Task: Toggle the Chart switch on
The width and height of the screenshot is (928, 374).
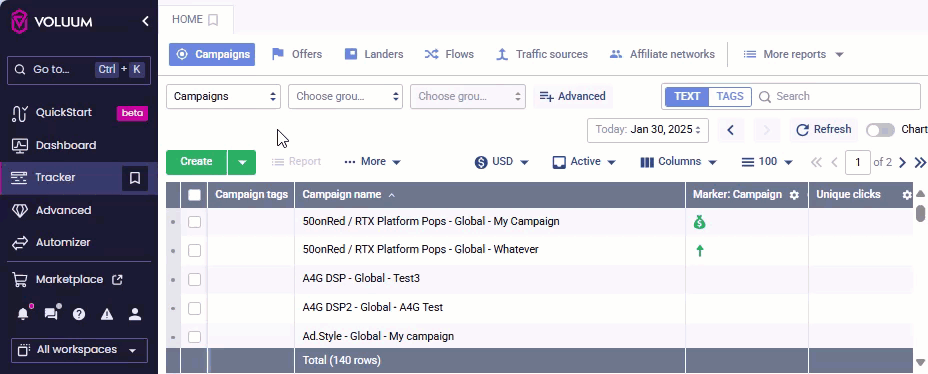Action: 880,130
